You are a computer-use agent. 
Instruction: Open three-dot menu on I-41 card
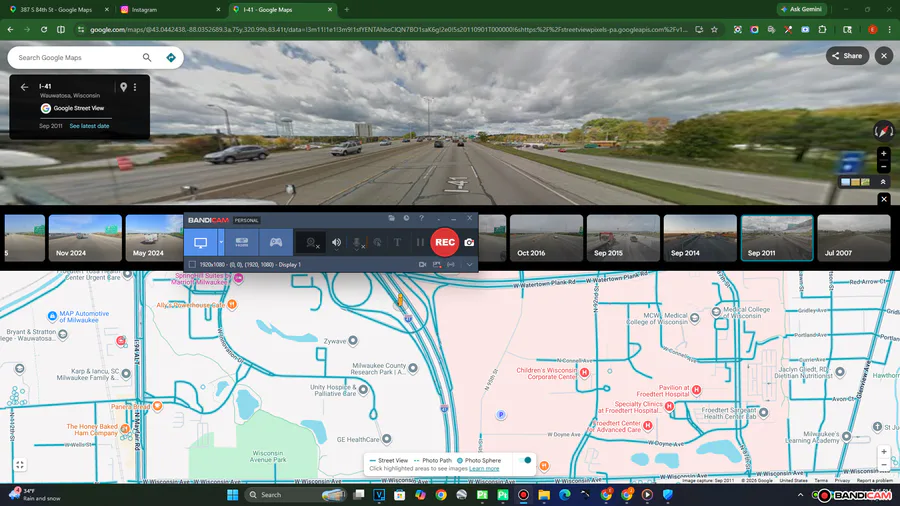[x=135, y=87]
